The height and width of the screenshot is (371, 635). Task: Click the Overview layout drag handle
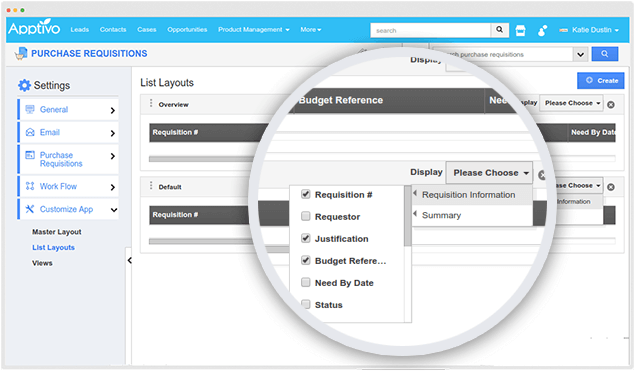tap(151, 103)
